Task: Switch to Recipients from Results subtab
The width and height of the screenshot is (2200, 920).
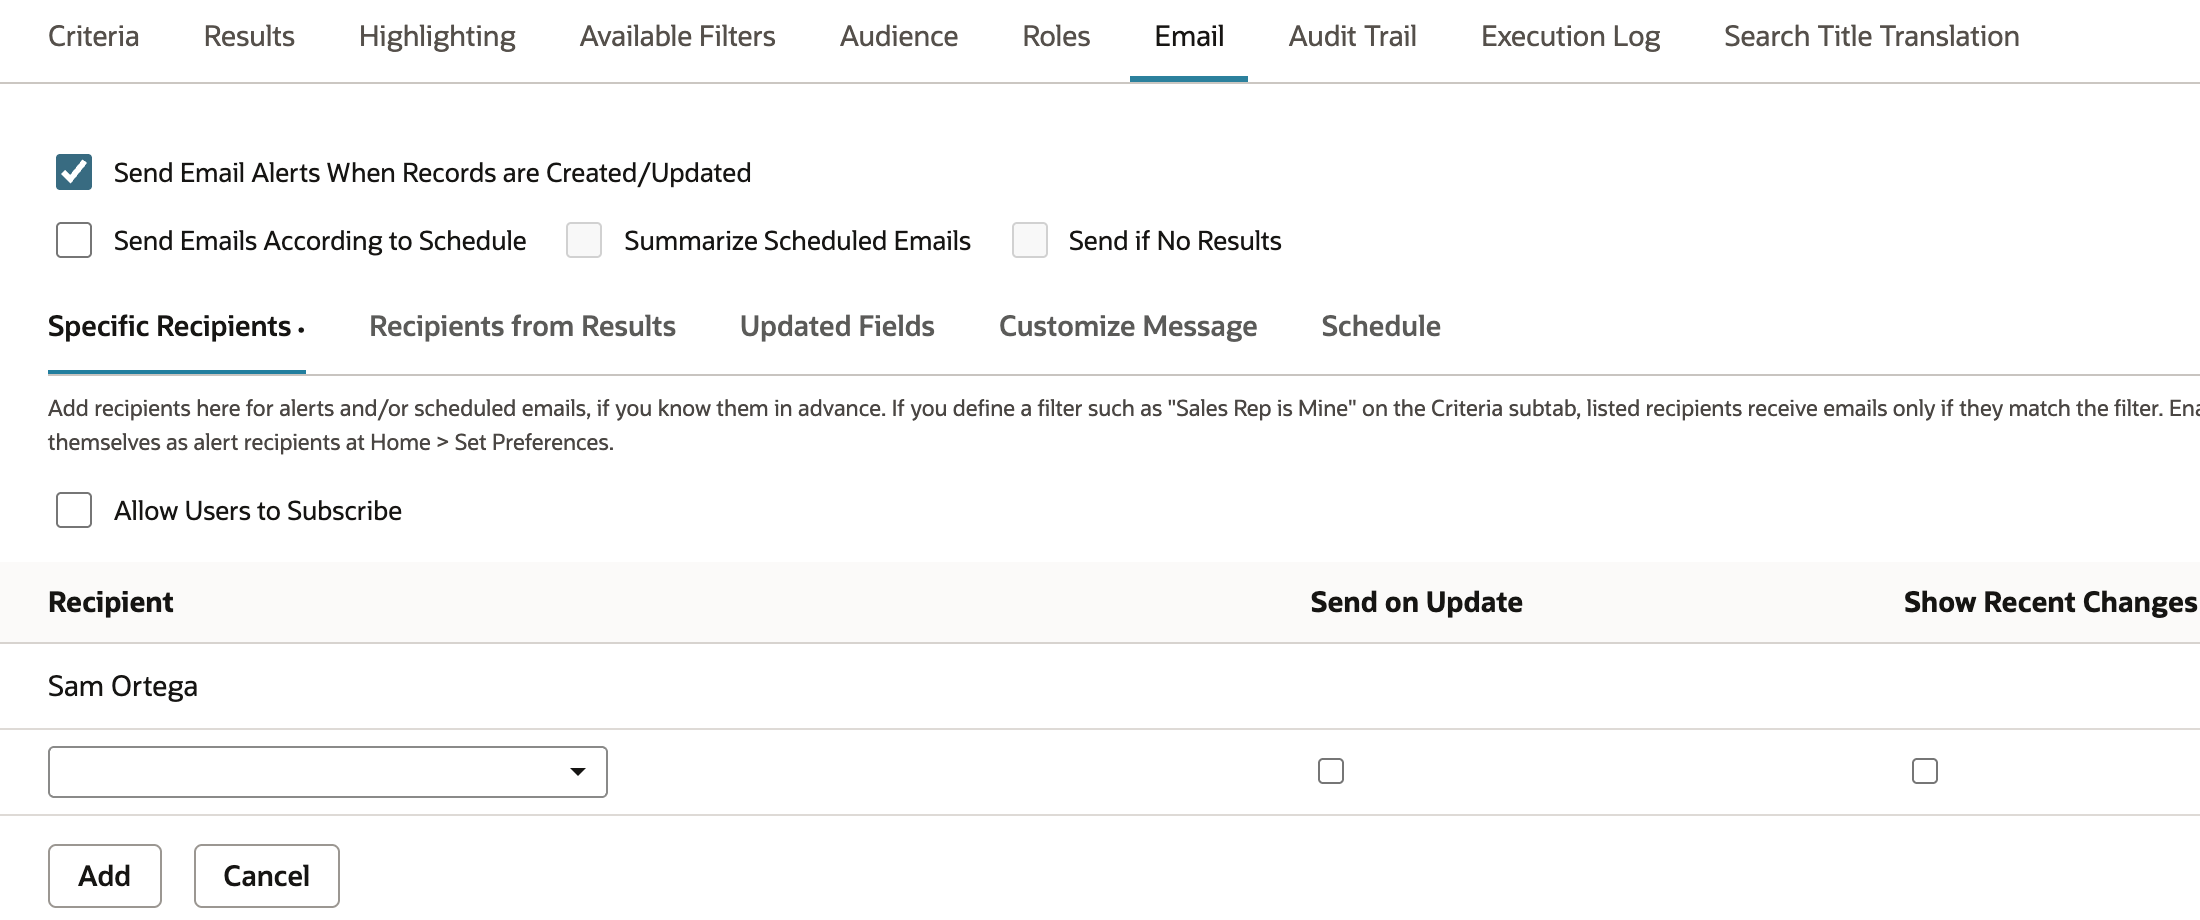Action: (x=522, y=327)
